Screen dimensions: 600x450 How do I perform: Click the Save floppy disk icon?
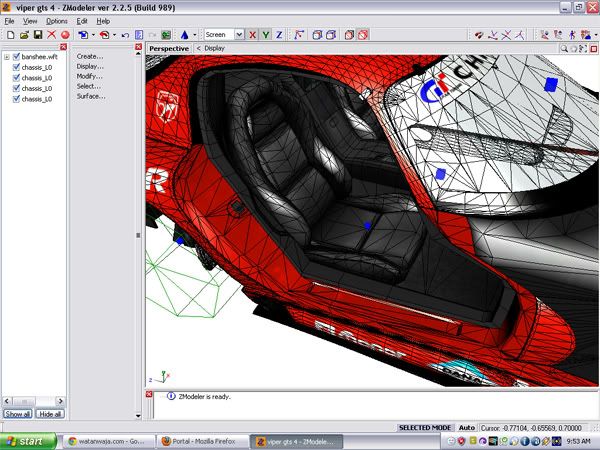click(x=37, y=35)
